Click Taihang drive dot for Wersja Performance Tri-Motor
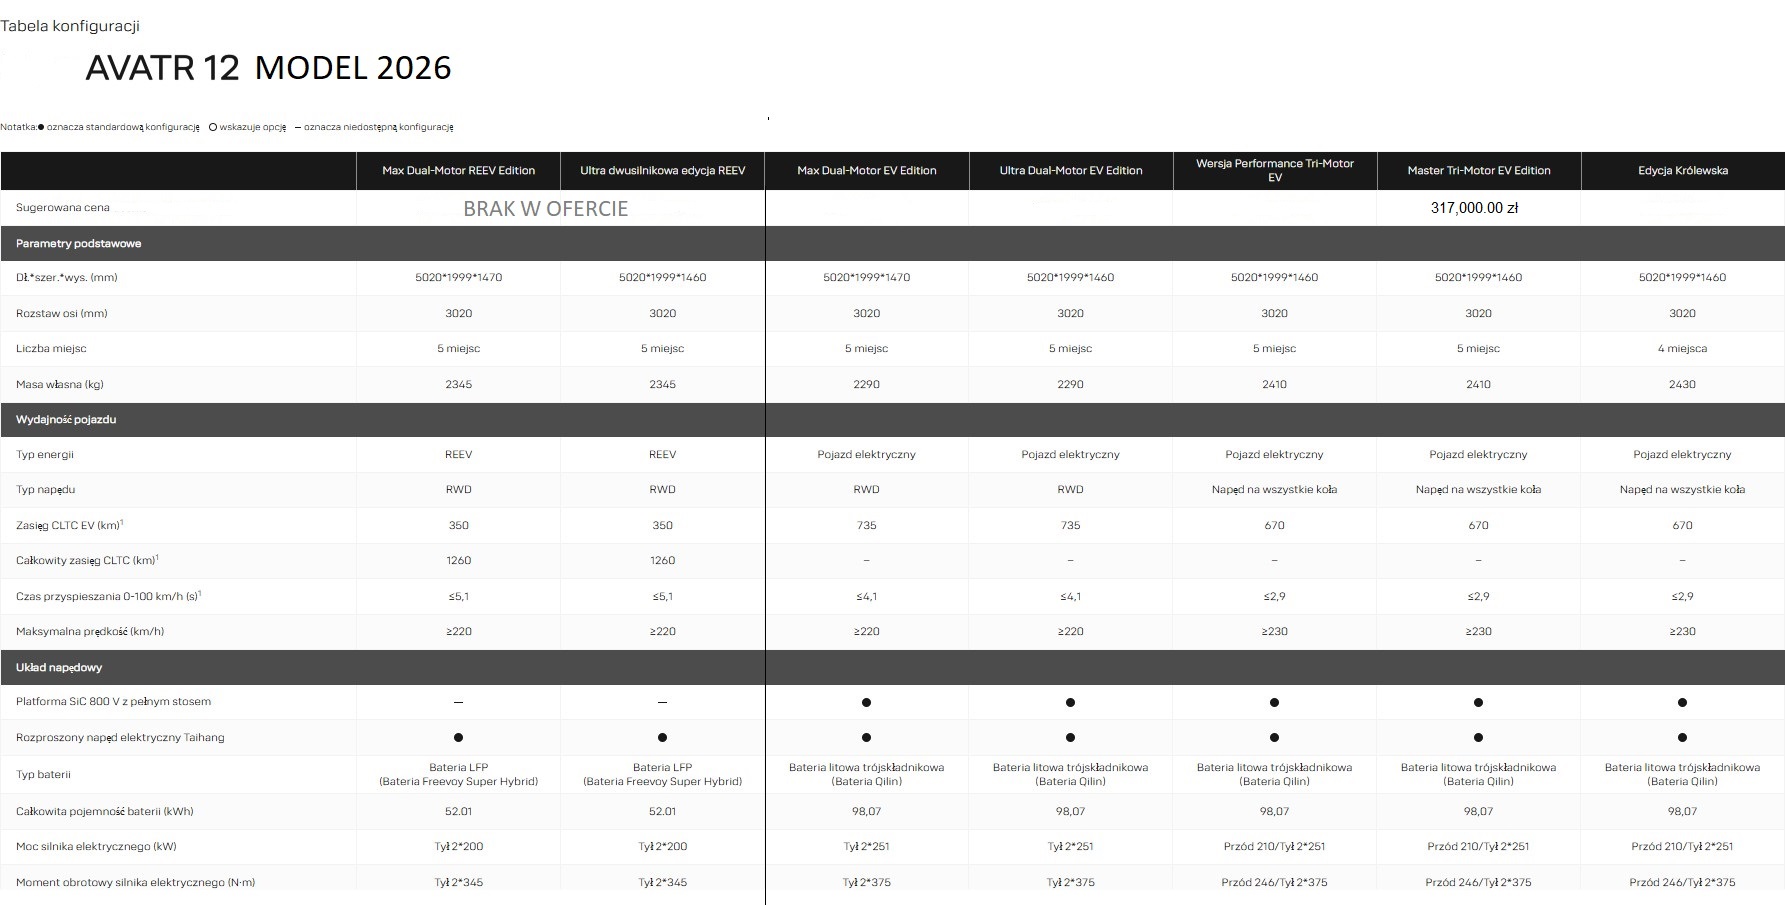The width and height of the screenshot is (1785, 905). coord(1274,738)
